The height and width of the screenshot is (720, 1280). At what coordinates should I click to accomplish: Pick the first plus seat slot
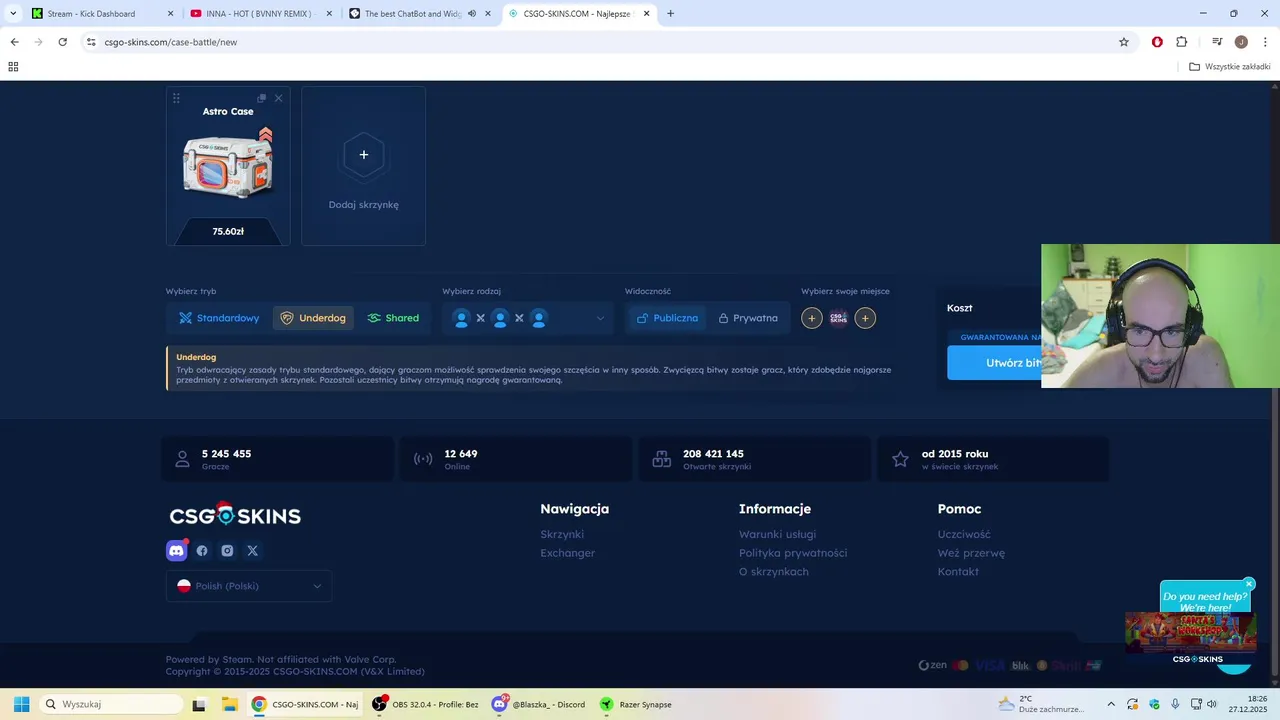[x=812, y=318]
